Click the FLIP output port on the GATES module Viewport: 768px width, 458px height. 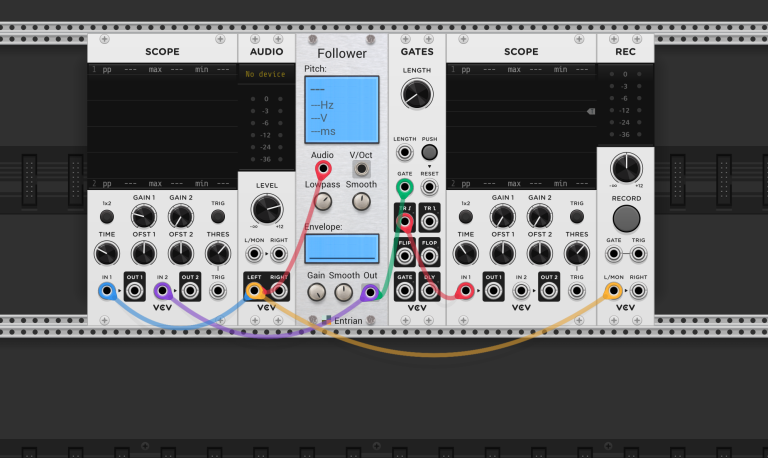[x=405, y=256]
